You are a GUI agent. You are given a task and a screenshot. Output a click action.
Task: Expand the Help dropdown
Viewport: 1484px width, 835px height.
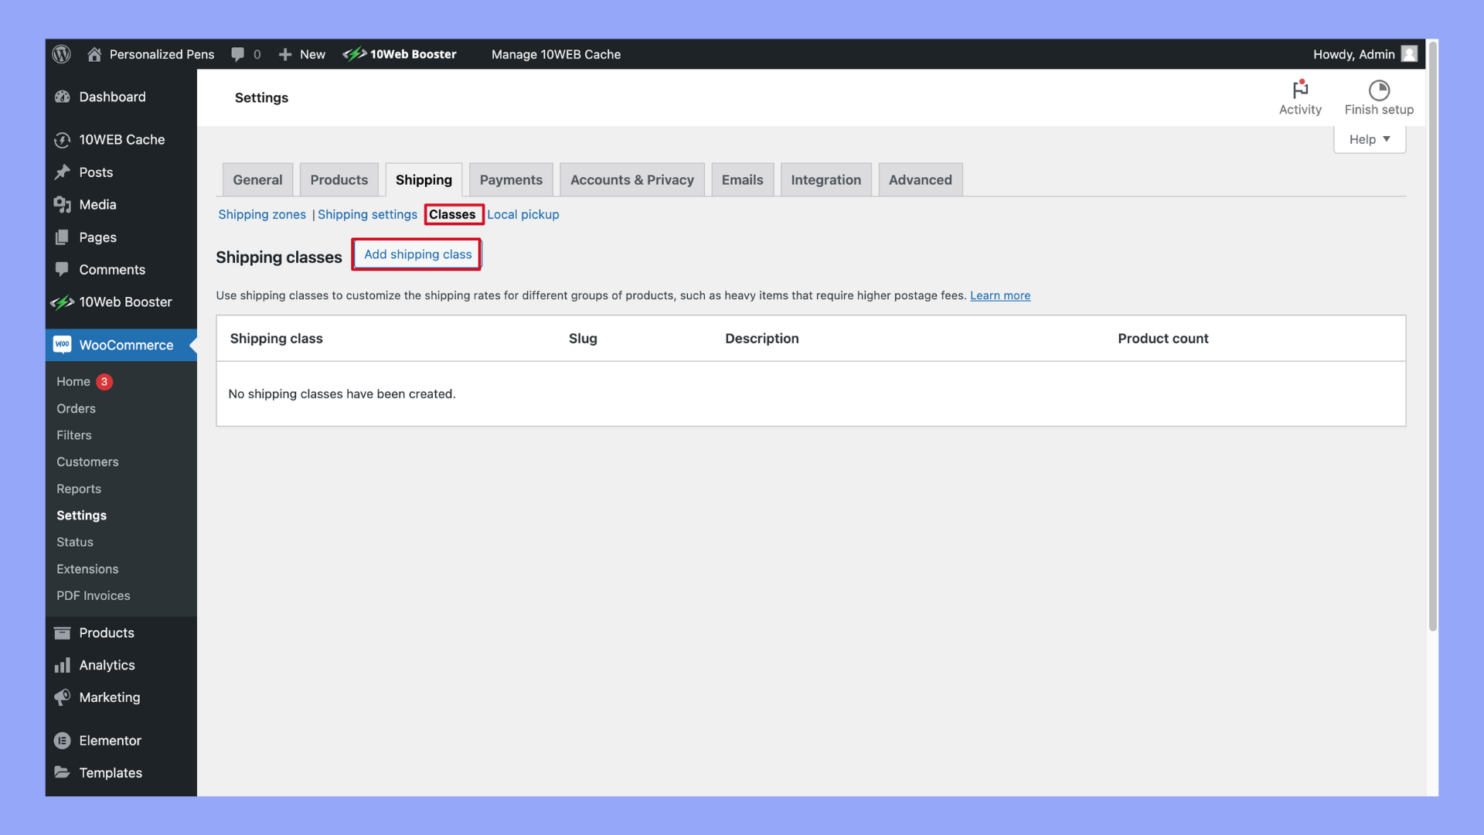tap(1369, 139)
